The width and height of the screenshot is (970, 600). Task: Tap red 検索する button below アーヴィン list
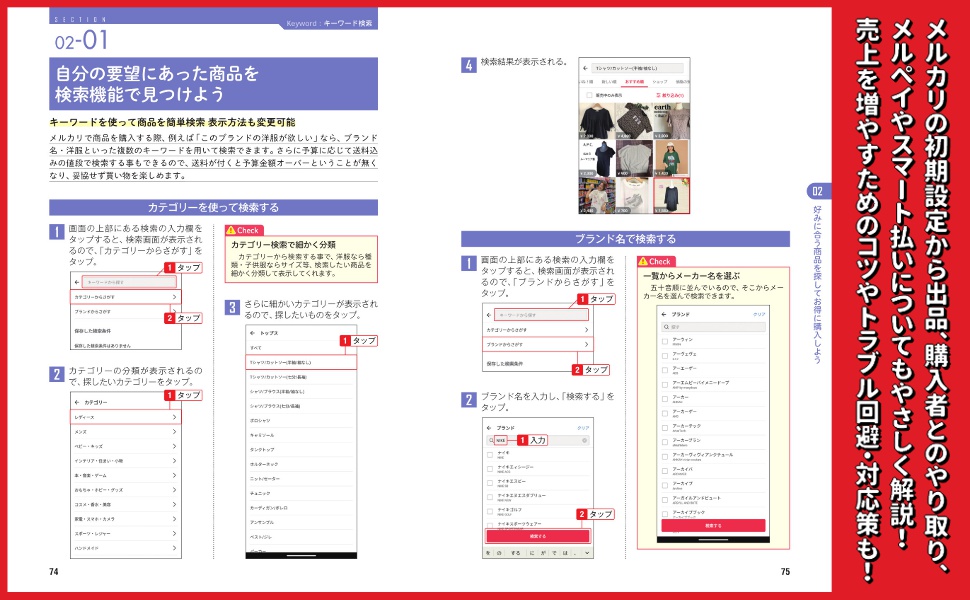[713, 525]
